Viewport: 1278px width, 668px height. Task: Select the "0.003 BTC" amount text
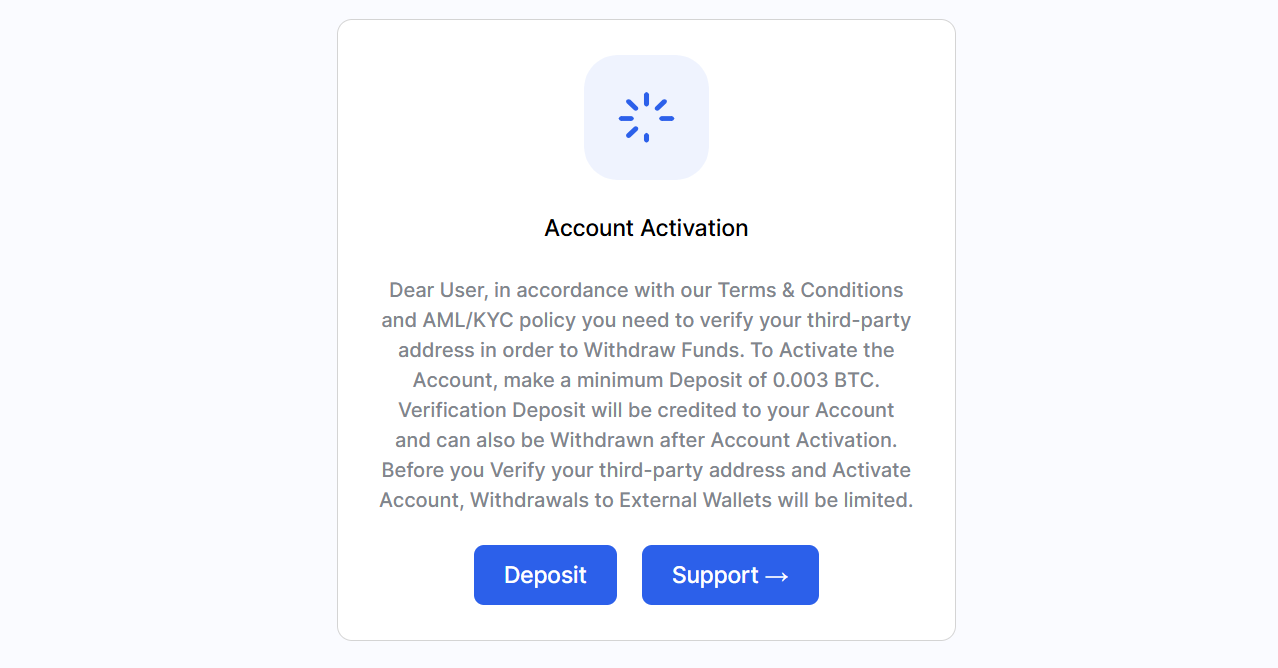coord(824,380)
